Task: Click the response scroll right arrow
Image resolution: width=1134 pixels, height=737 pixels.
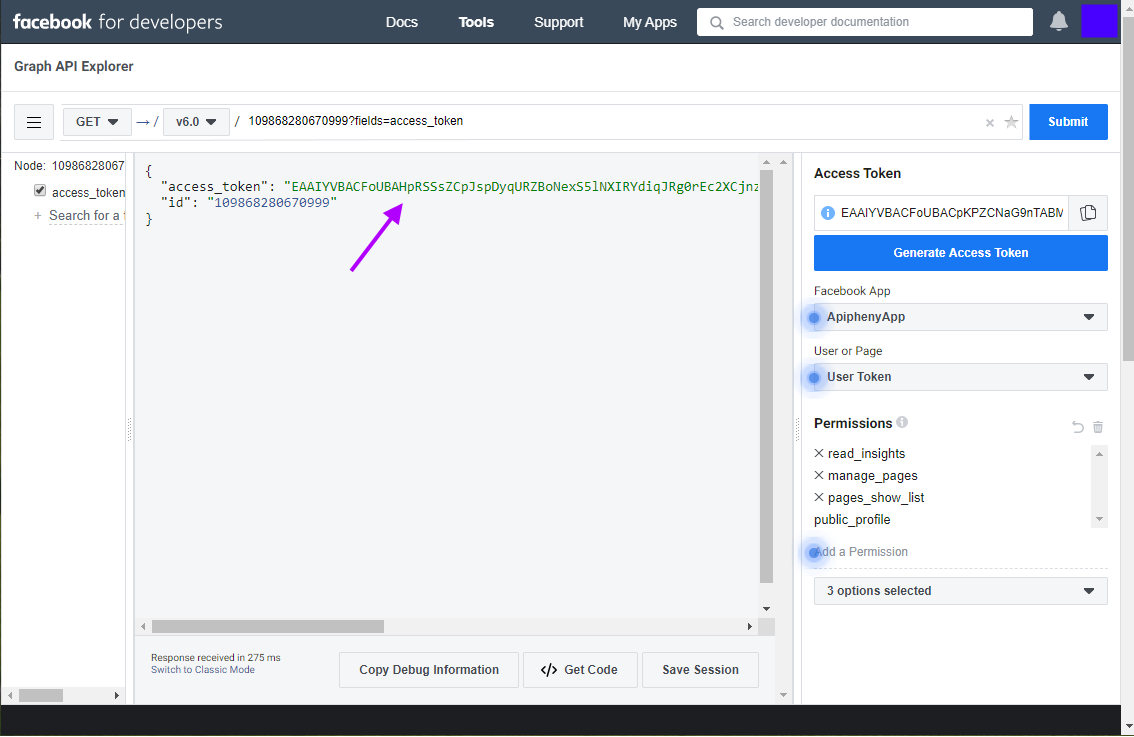Action: [x=750, y=626]
